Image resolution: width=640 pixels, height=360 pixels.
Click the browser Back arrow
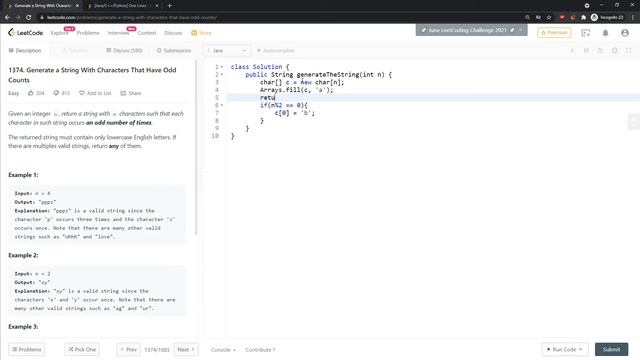pyautogui.click(x=7, y=17)
